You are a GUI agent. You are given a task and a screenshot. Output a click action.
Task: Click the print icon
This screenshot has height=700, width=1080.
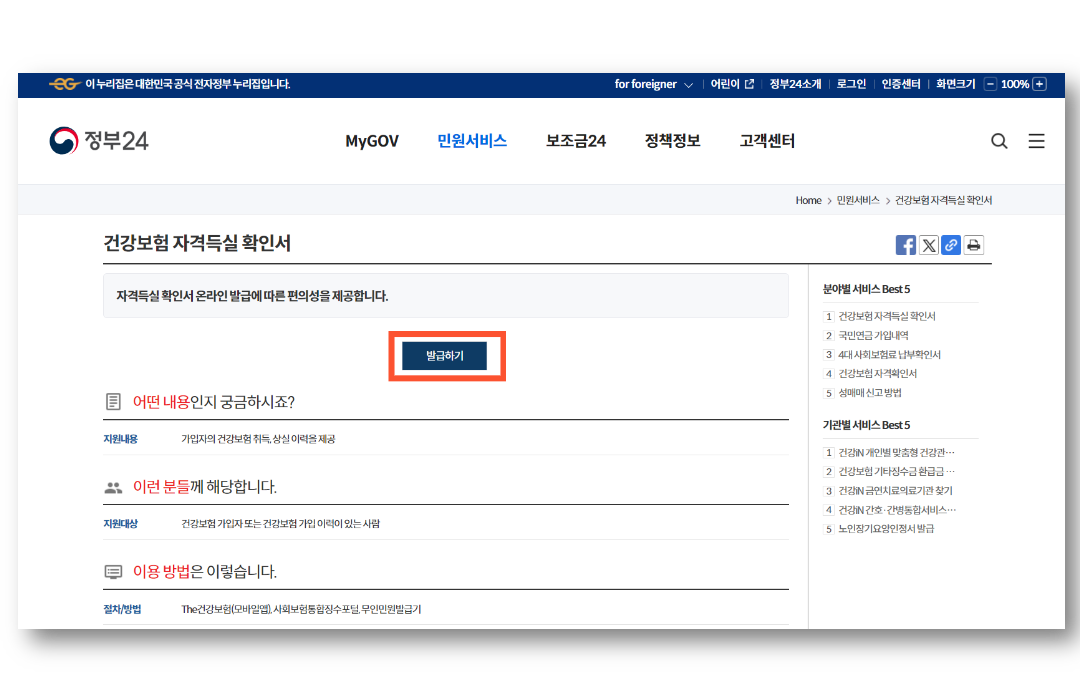tap(973, 244)
